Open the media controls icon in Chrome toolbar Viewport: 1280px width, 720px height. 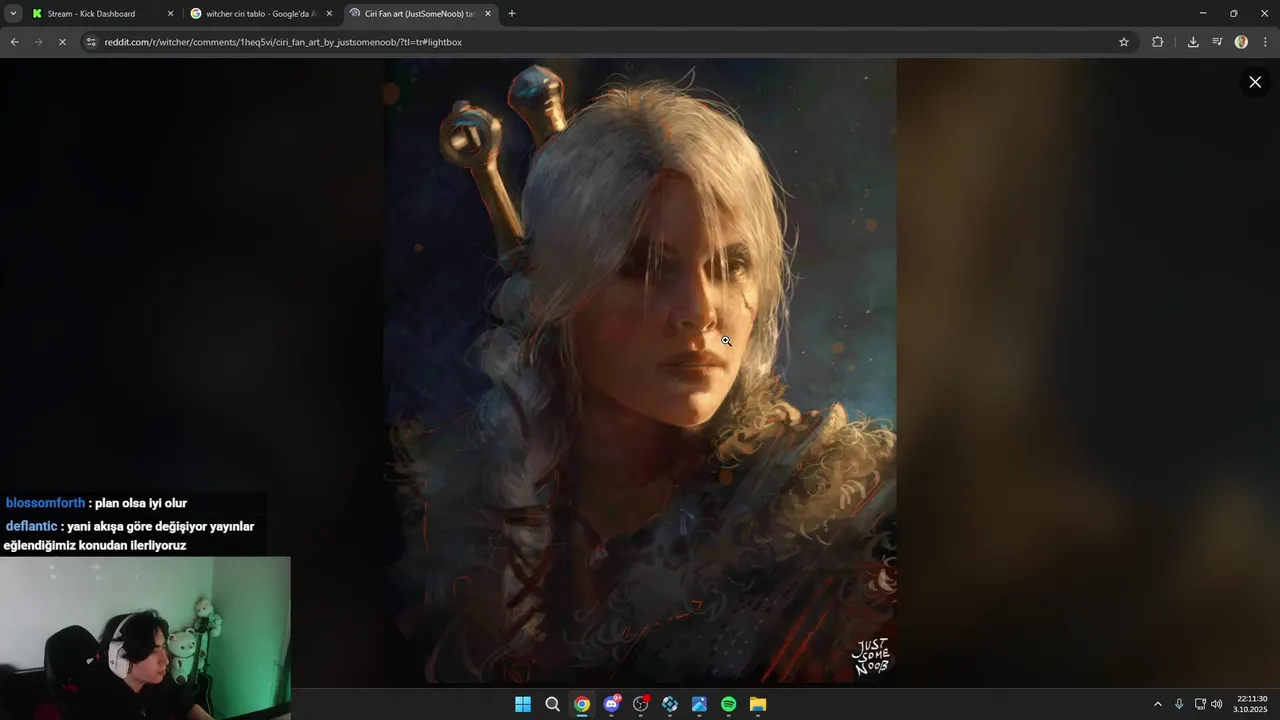pos(1217,42)
